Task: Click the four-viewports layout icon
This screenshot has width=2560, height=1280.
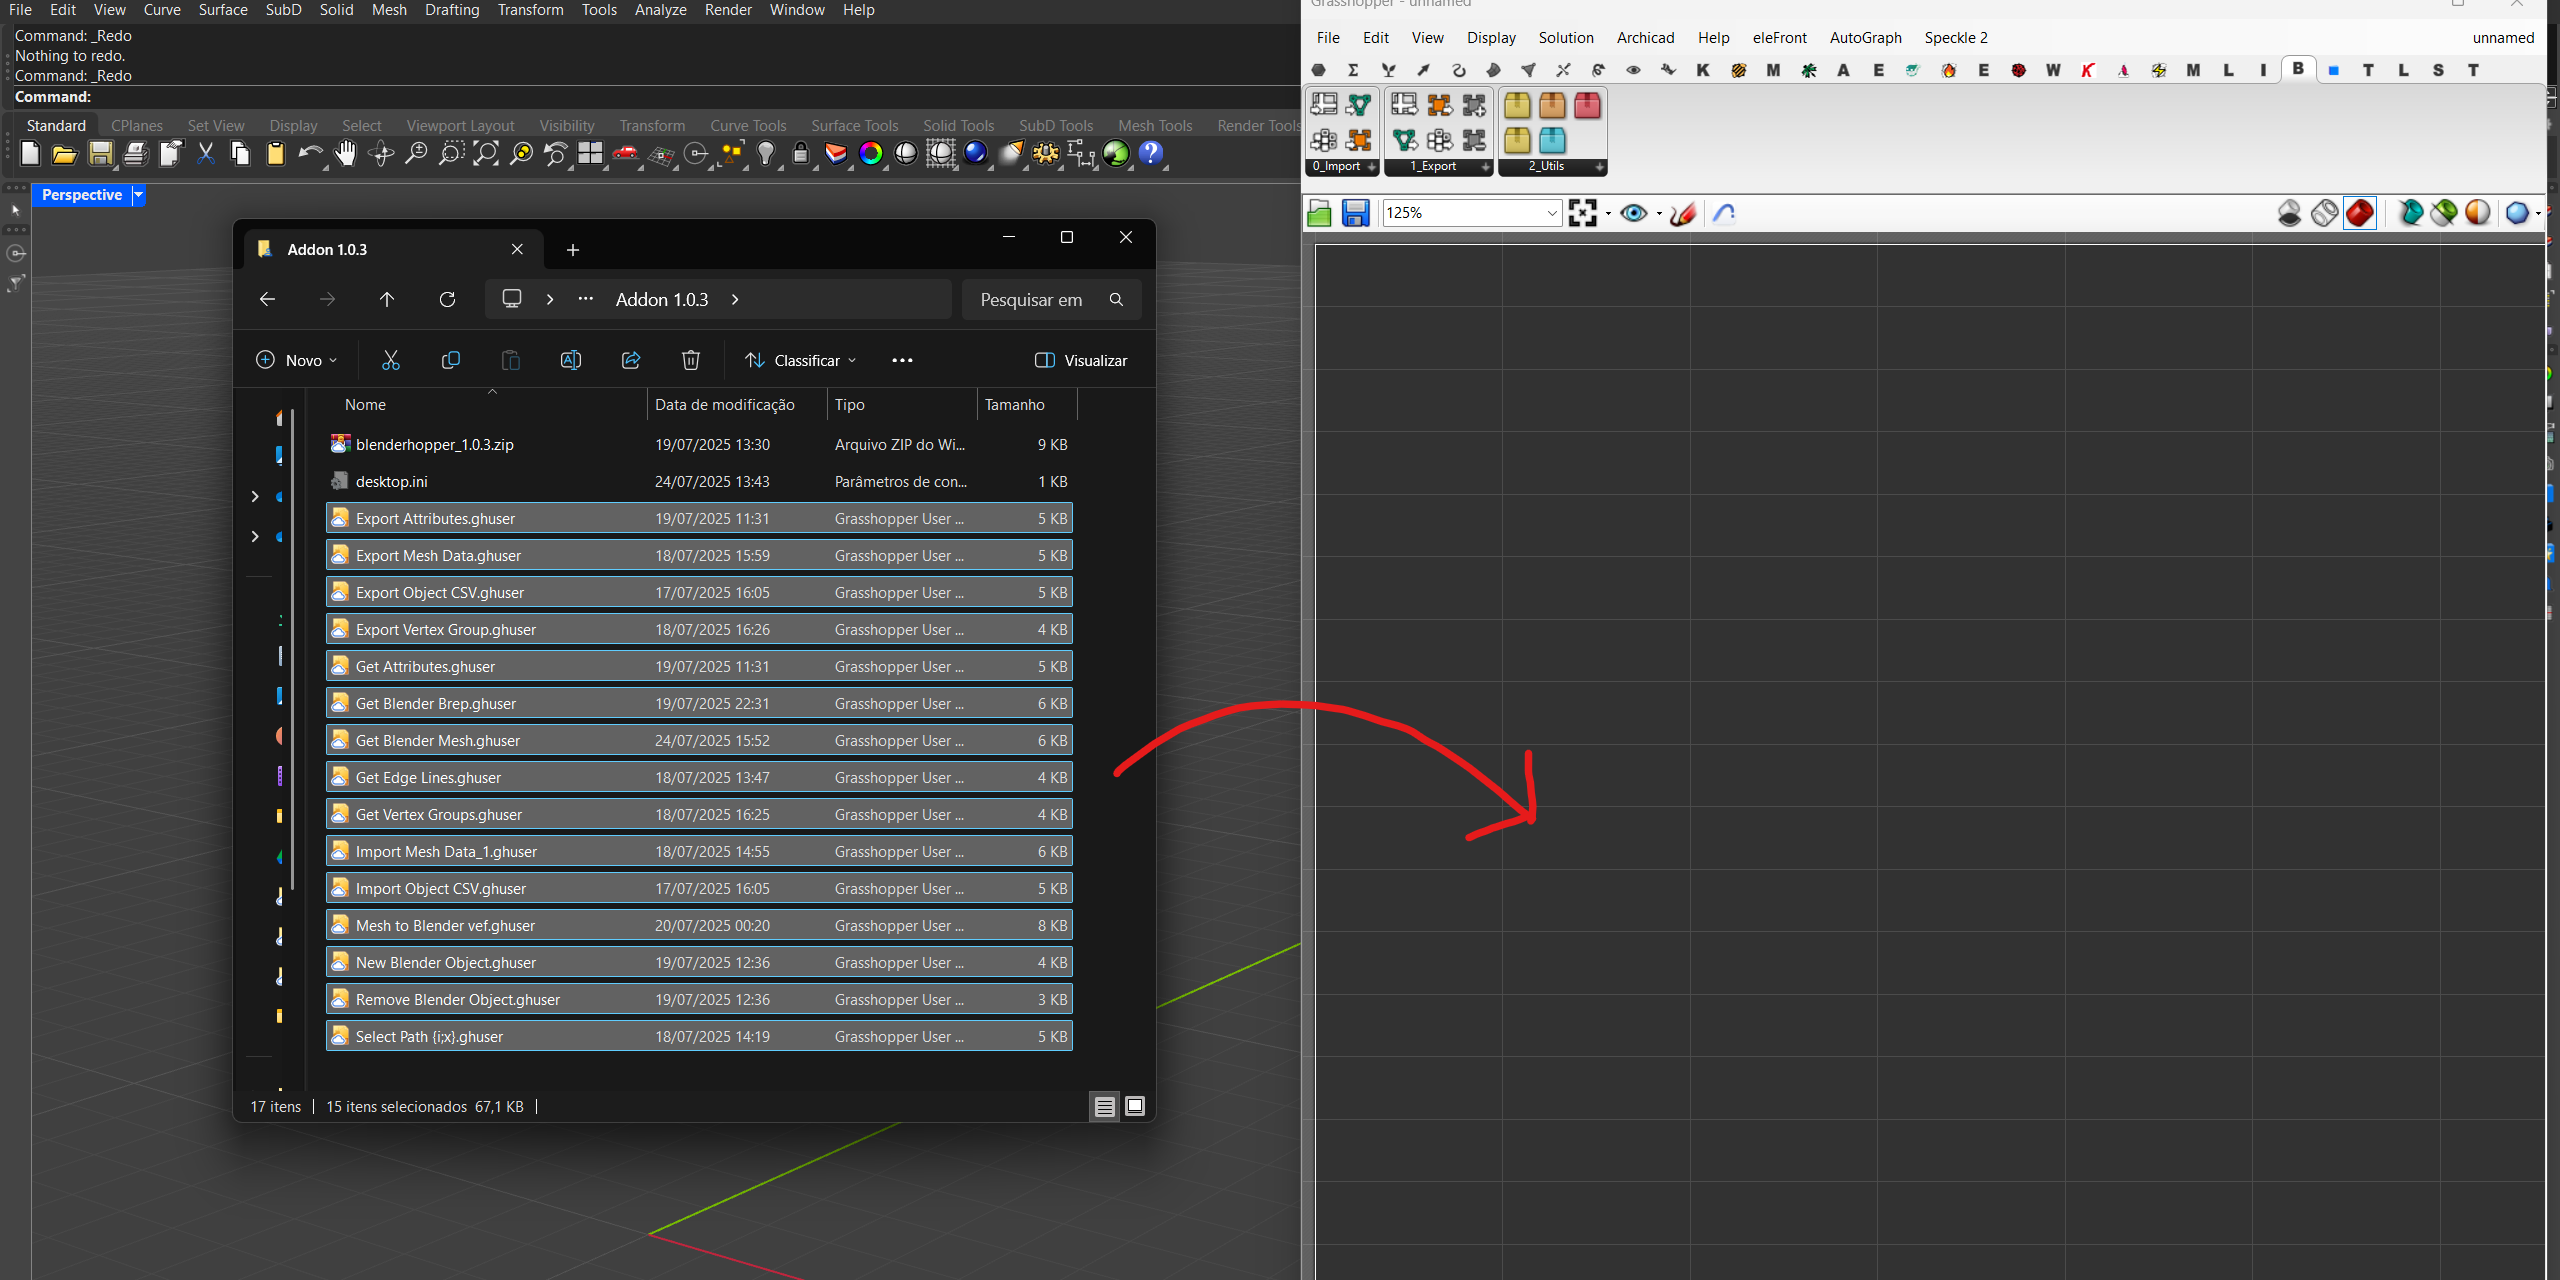Action: tap(591, 154)
